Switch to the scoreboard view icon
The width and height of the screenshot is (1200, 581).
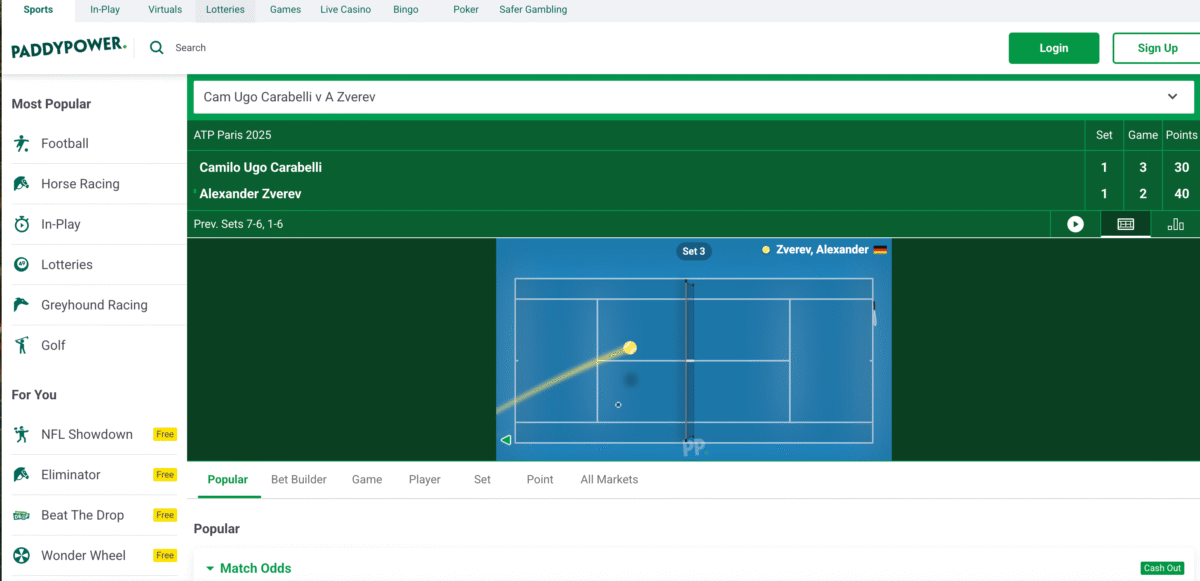coord(1125,224)
